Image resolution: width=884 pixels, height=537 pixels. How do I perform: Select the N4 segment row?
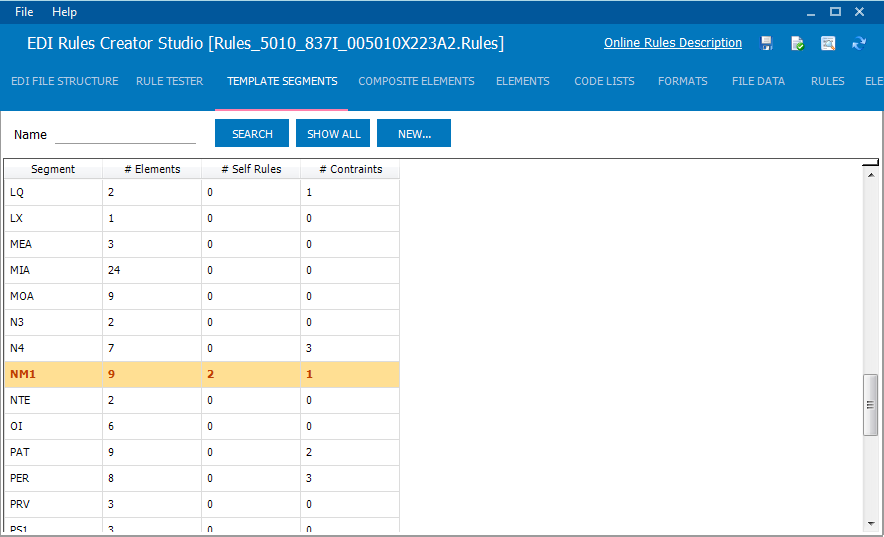click(x=202, y=348)
